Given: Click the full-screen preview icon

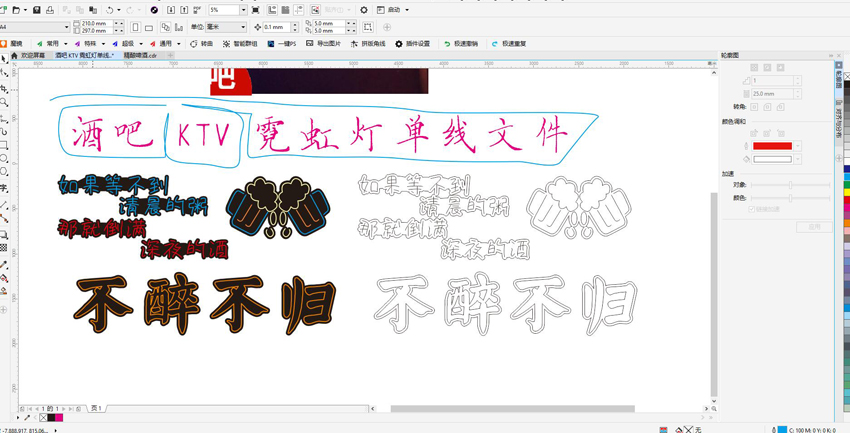Looking at the screenshot, I should click(x=255, y=10).
